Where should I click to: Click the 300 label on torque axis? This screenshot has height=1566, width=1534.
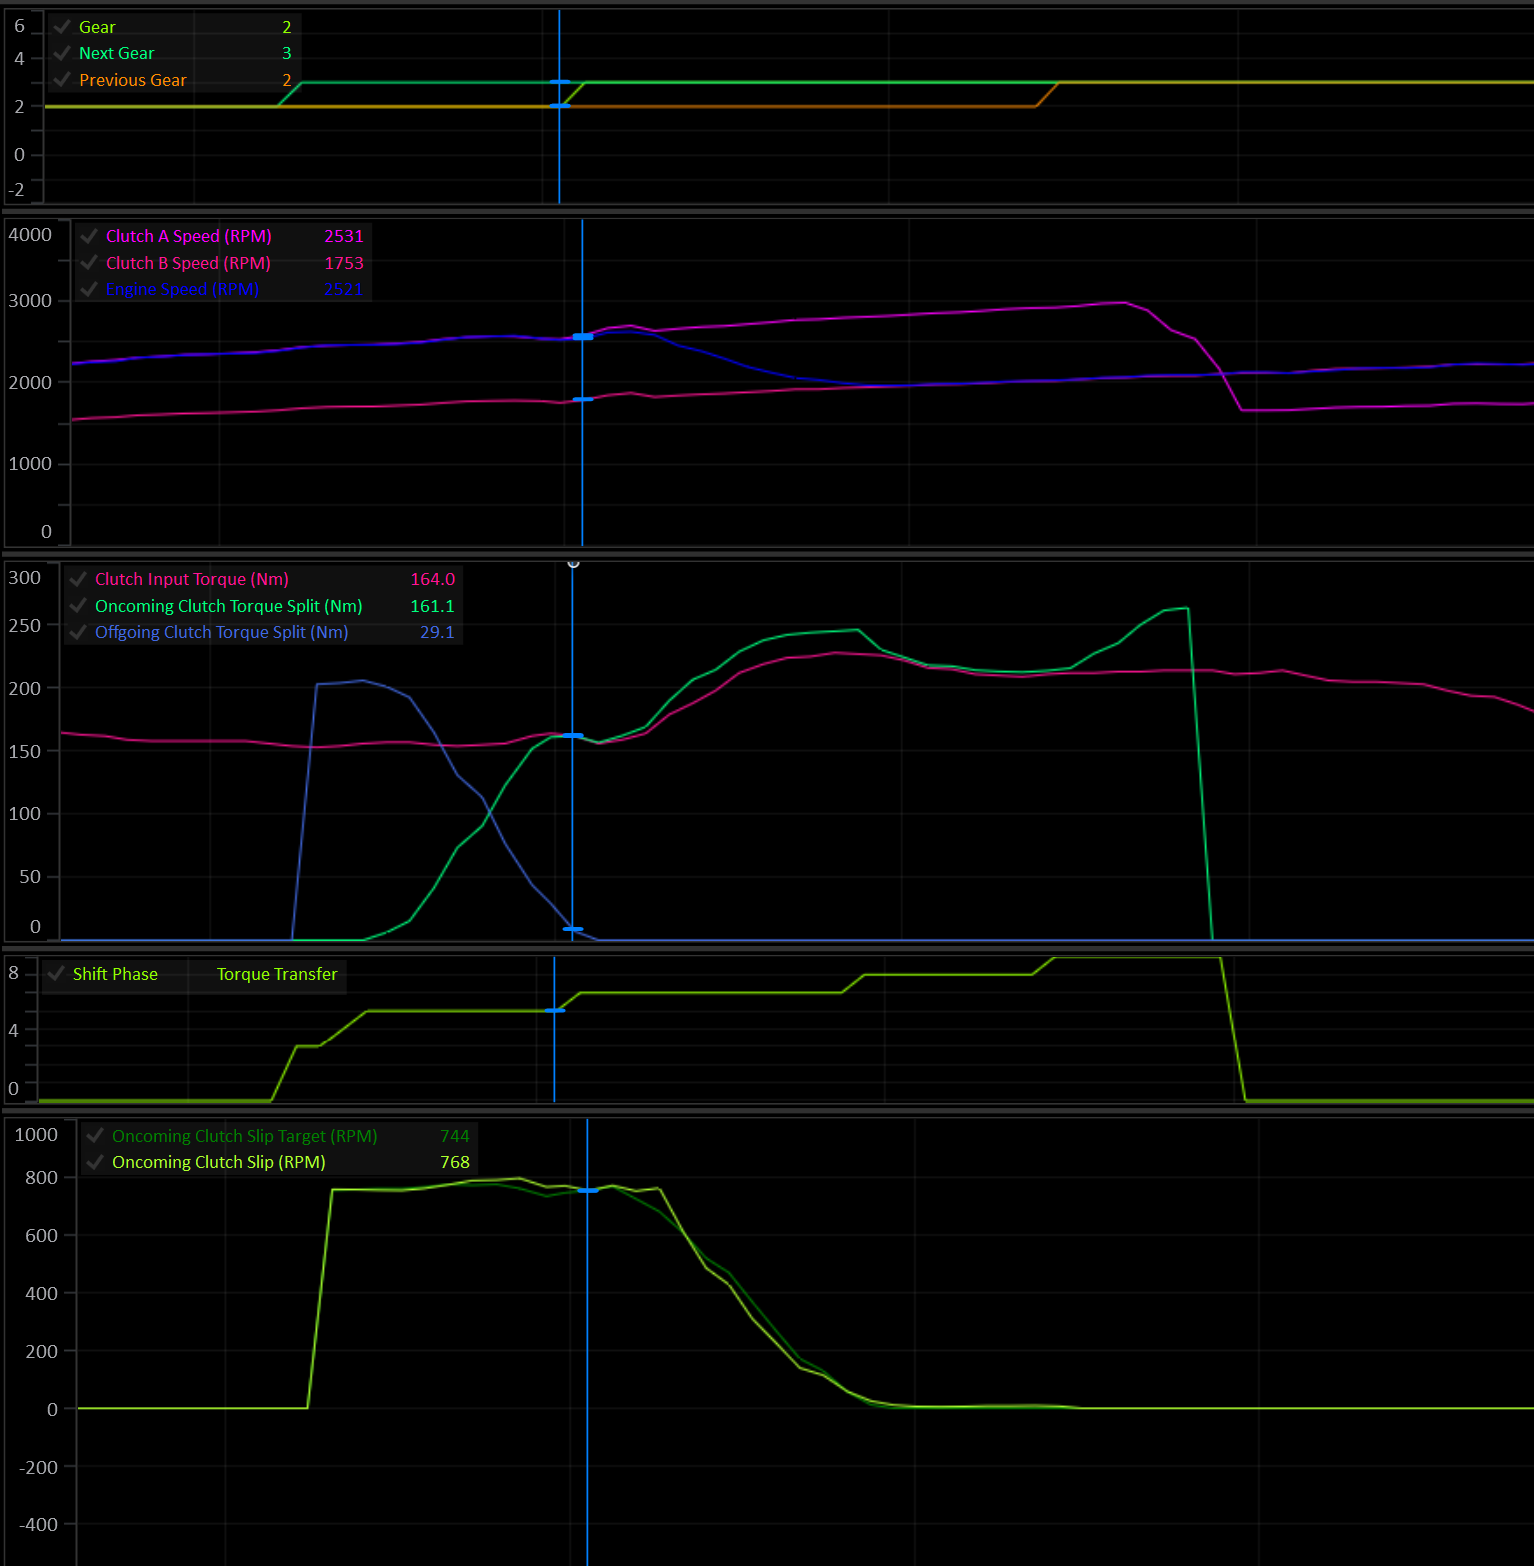tap(25, 578)
